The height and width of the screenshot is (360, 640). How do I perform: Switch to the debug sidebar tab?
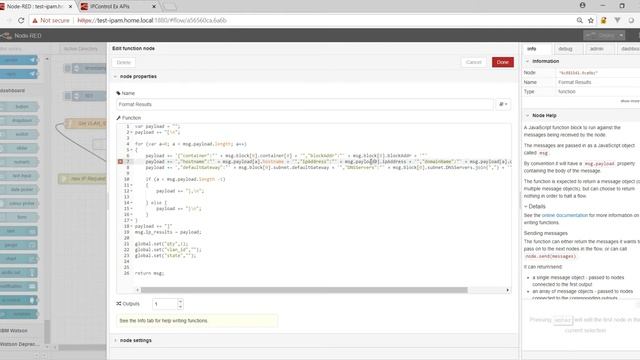565,49
